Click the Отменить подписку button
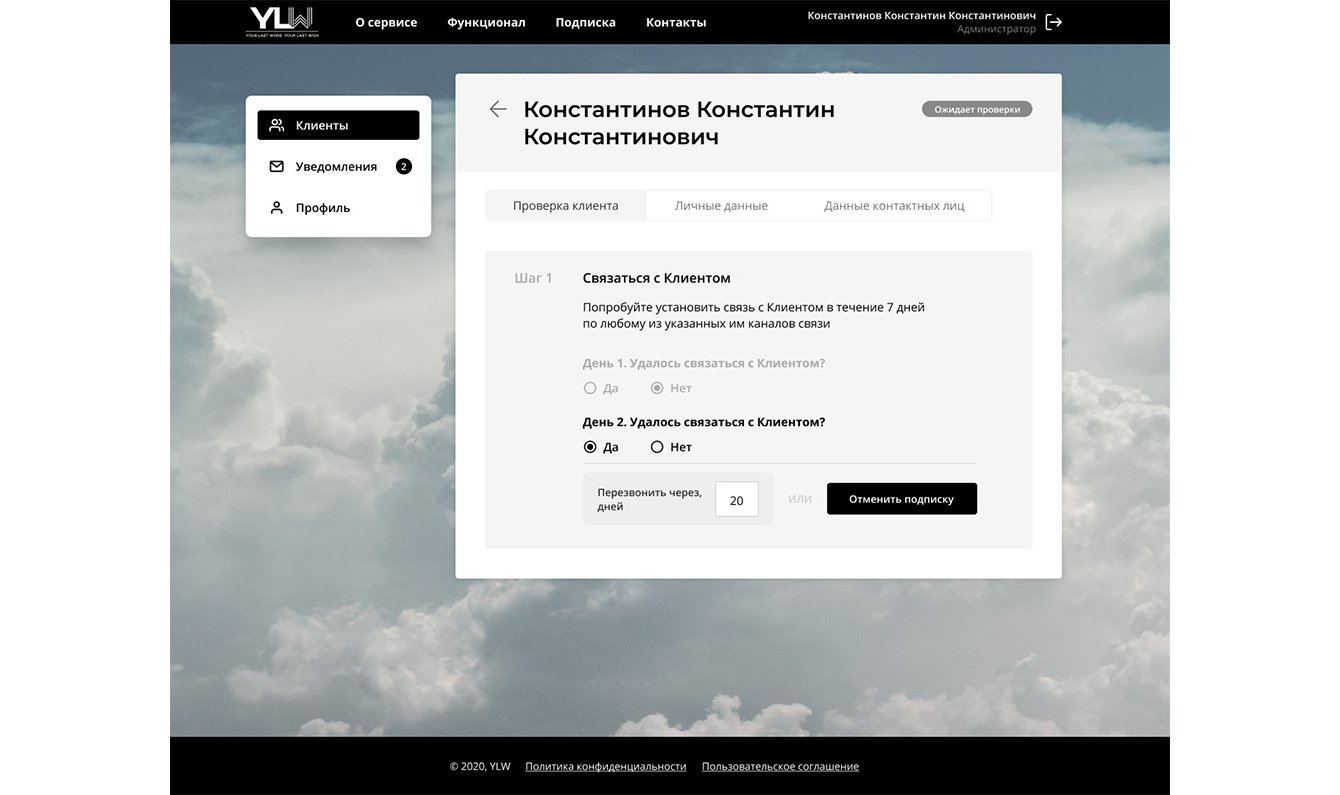 902,499
